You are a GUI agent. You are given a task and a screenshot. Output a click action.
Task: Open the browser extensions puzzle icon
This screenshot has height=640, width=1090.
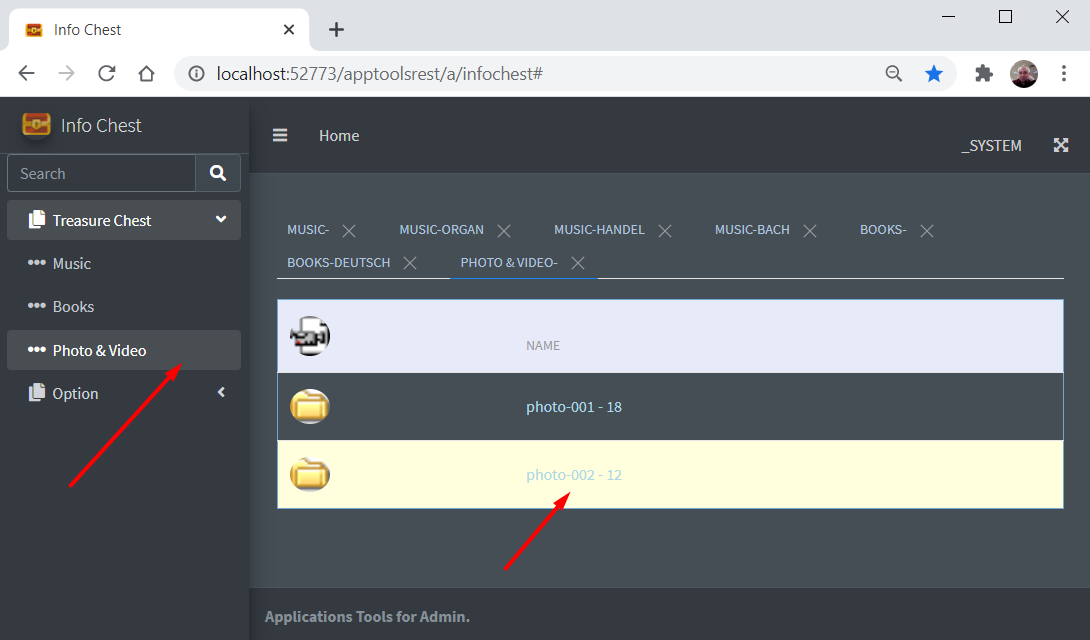pos(984,73)
